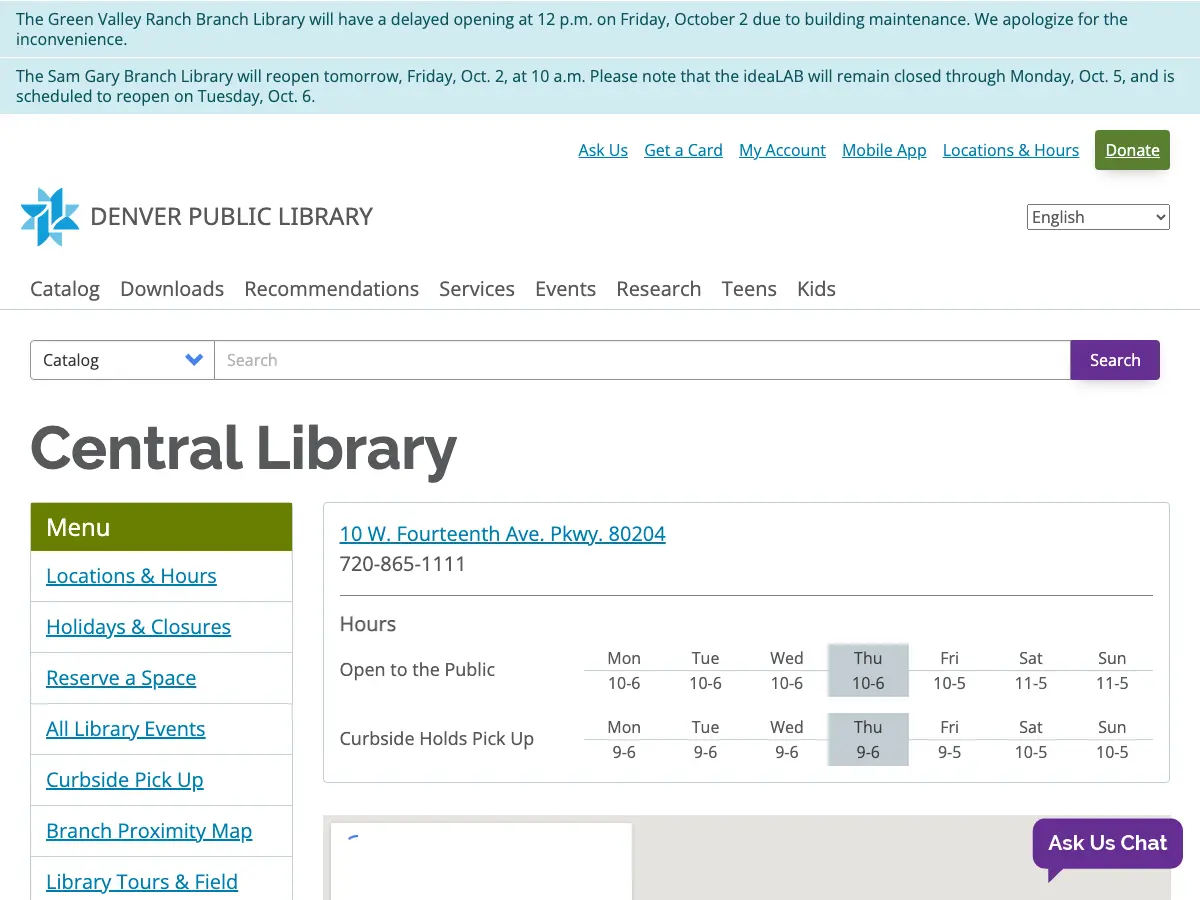Open Curbside Pick Up sidebar link
This screenshot has width=1200, height=900.
(124, 780)
